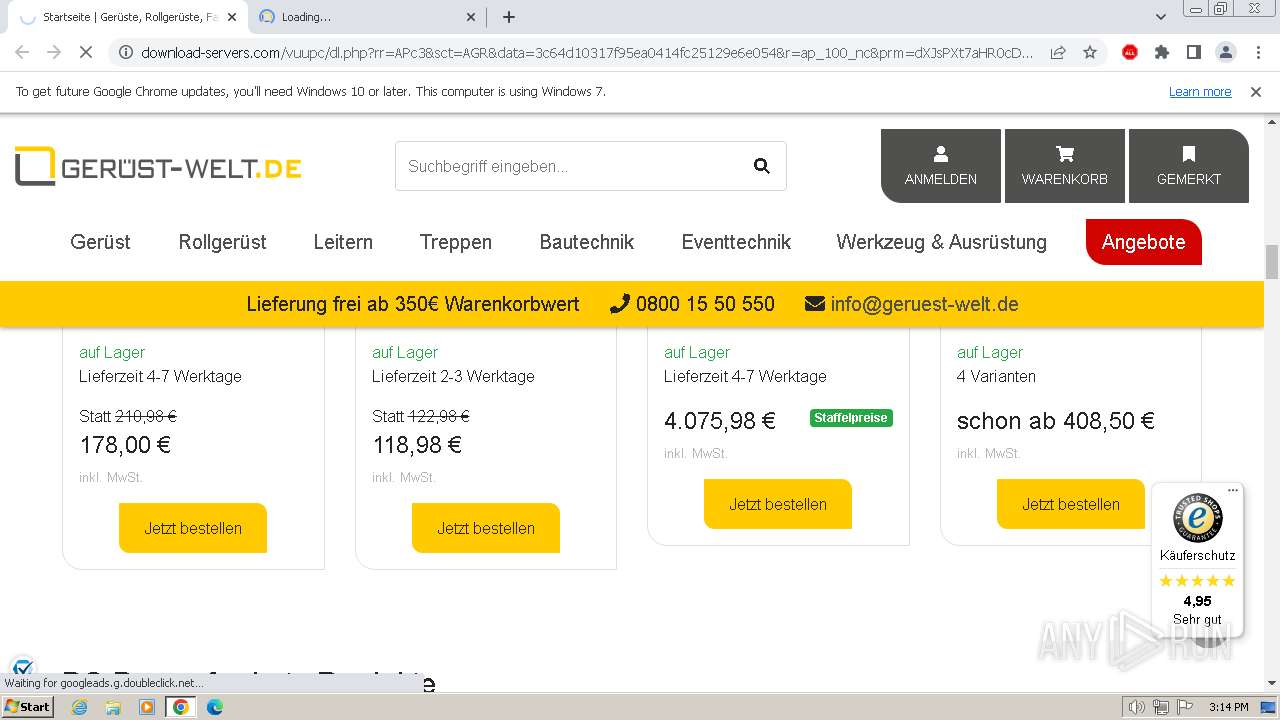This screenshot has height=720, width=1280.
Task: Open media player from taskbar
Action: coord(147,707)
